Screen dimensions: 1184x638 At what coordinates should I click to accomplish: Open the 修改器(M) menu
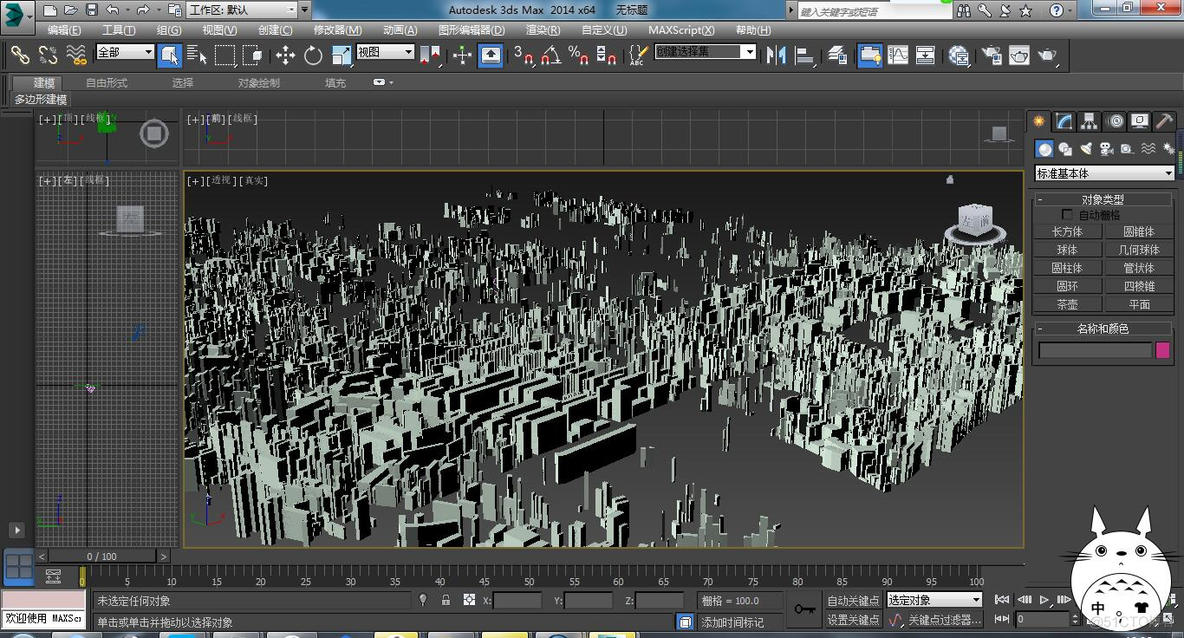(337, 30)
